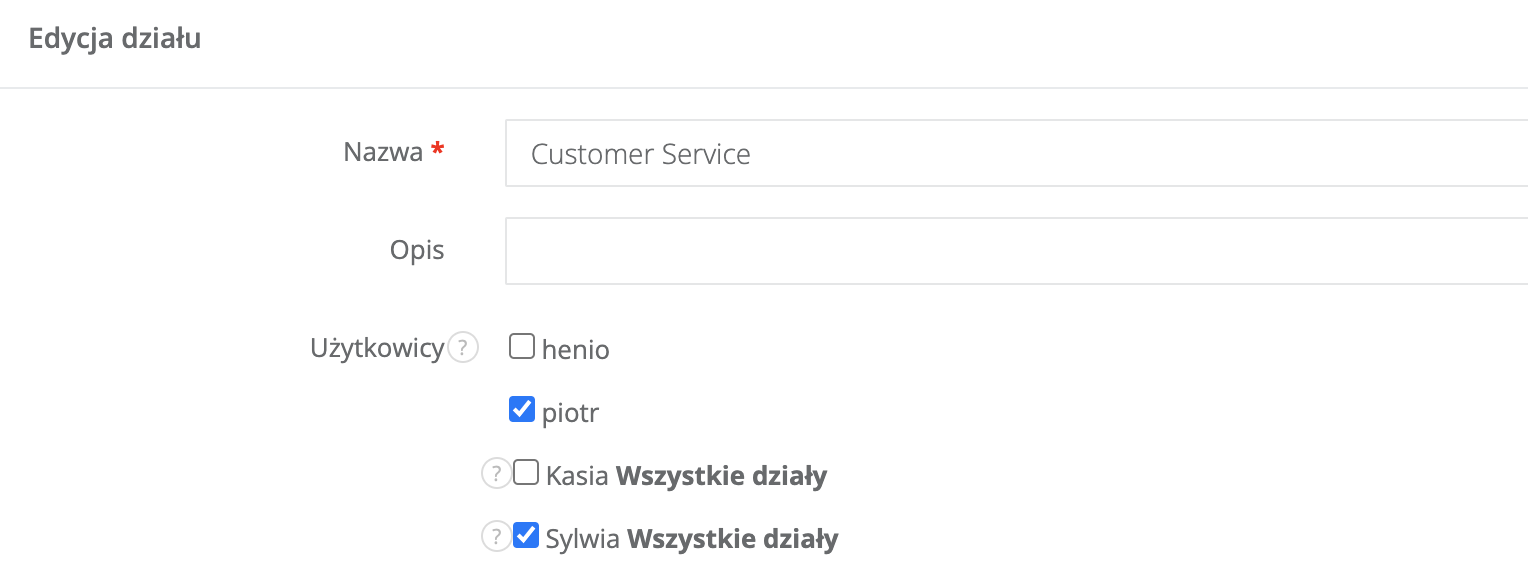Viewport: 1528px width, 588px height.
Task: Tick the Kasia user checkbox
Action: pyautogui.click(x=526, y=473)
